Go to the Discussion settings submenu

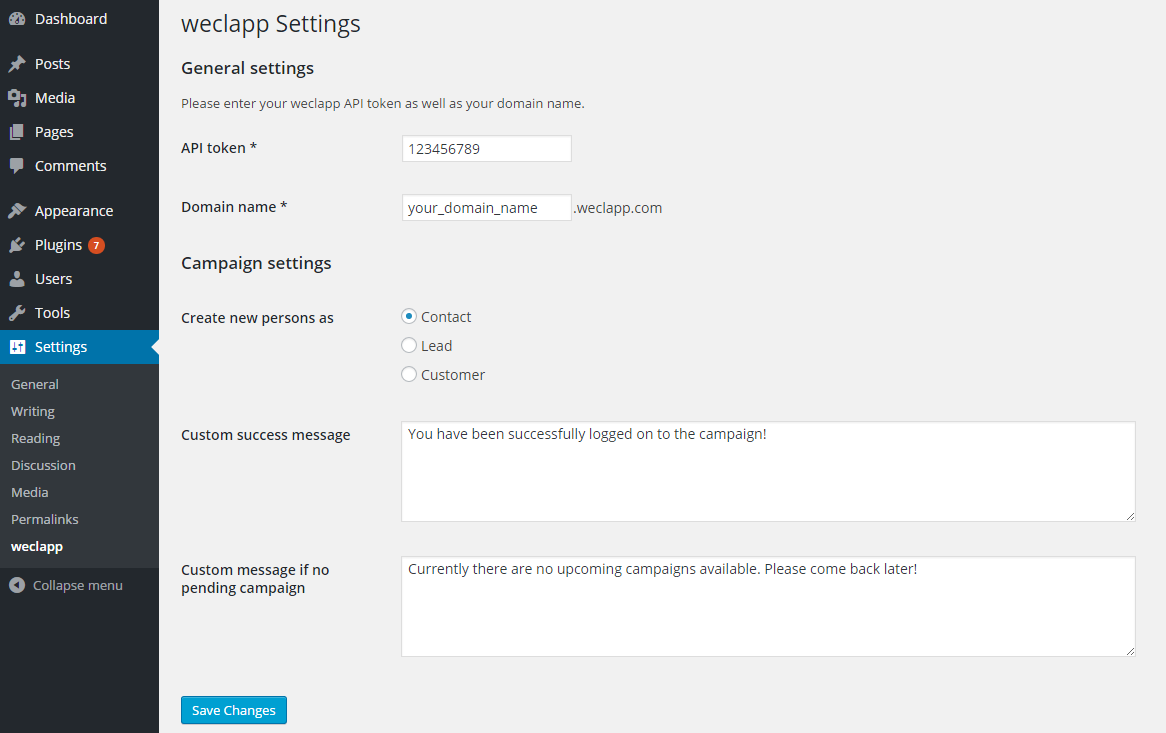pos(43,465)
